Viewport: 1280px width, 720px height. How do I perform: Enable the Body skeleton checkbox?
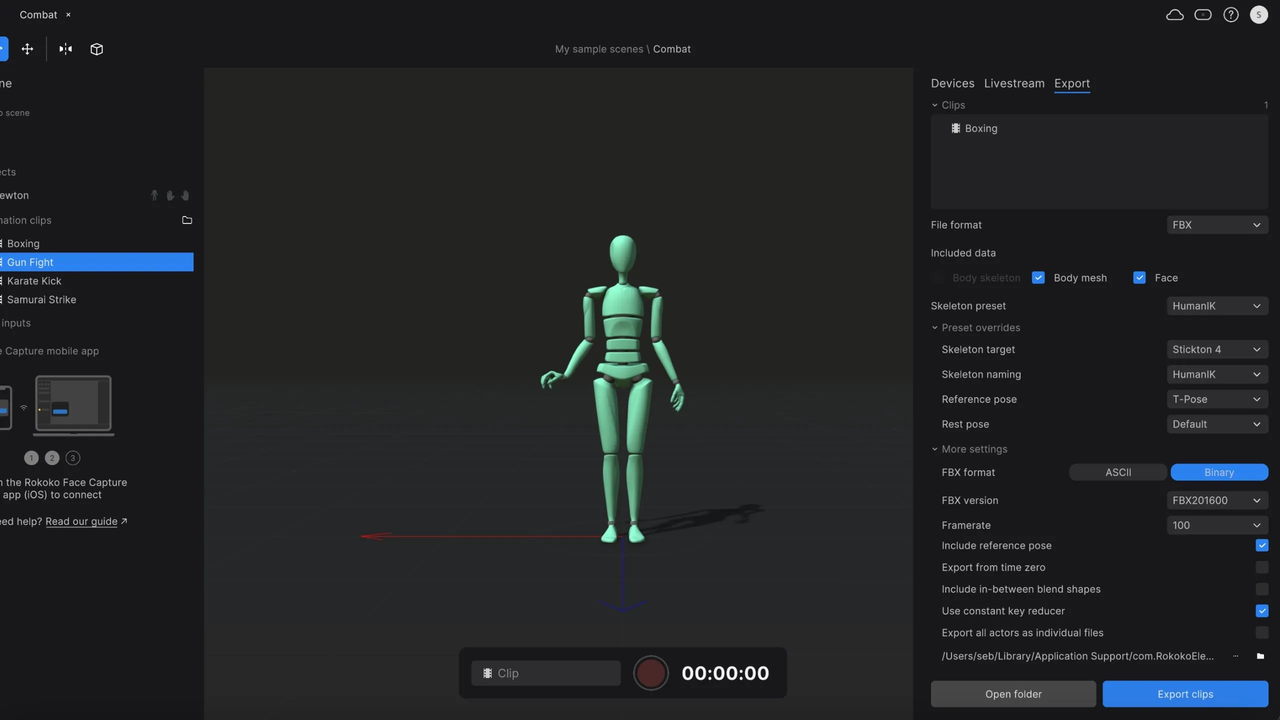[937, 277]
